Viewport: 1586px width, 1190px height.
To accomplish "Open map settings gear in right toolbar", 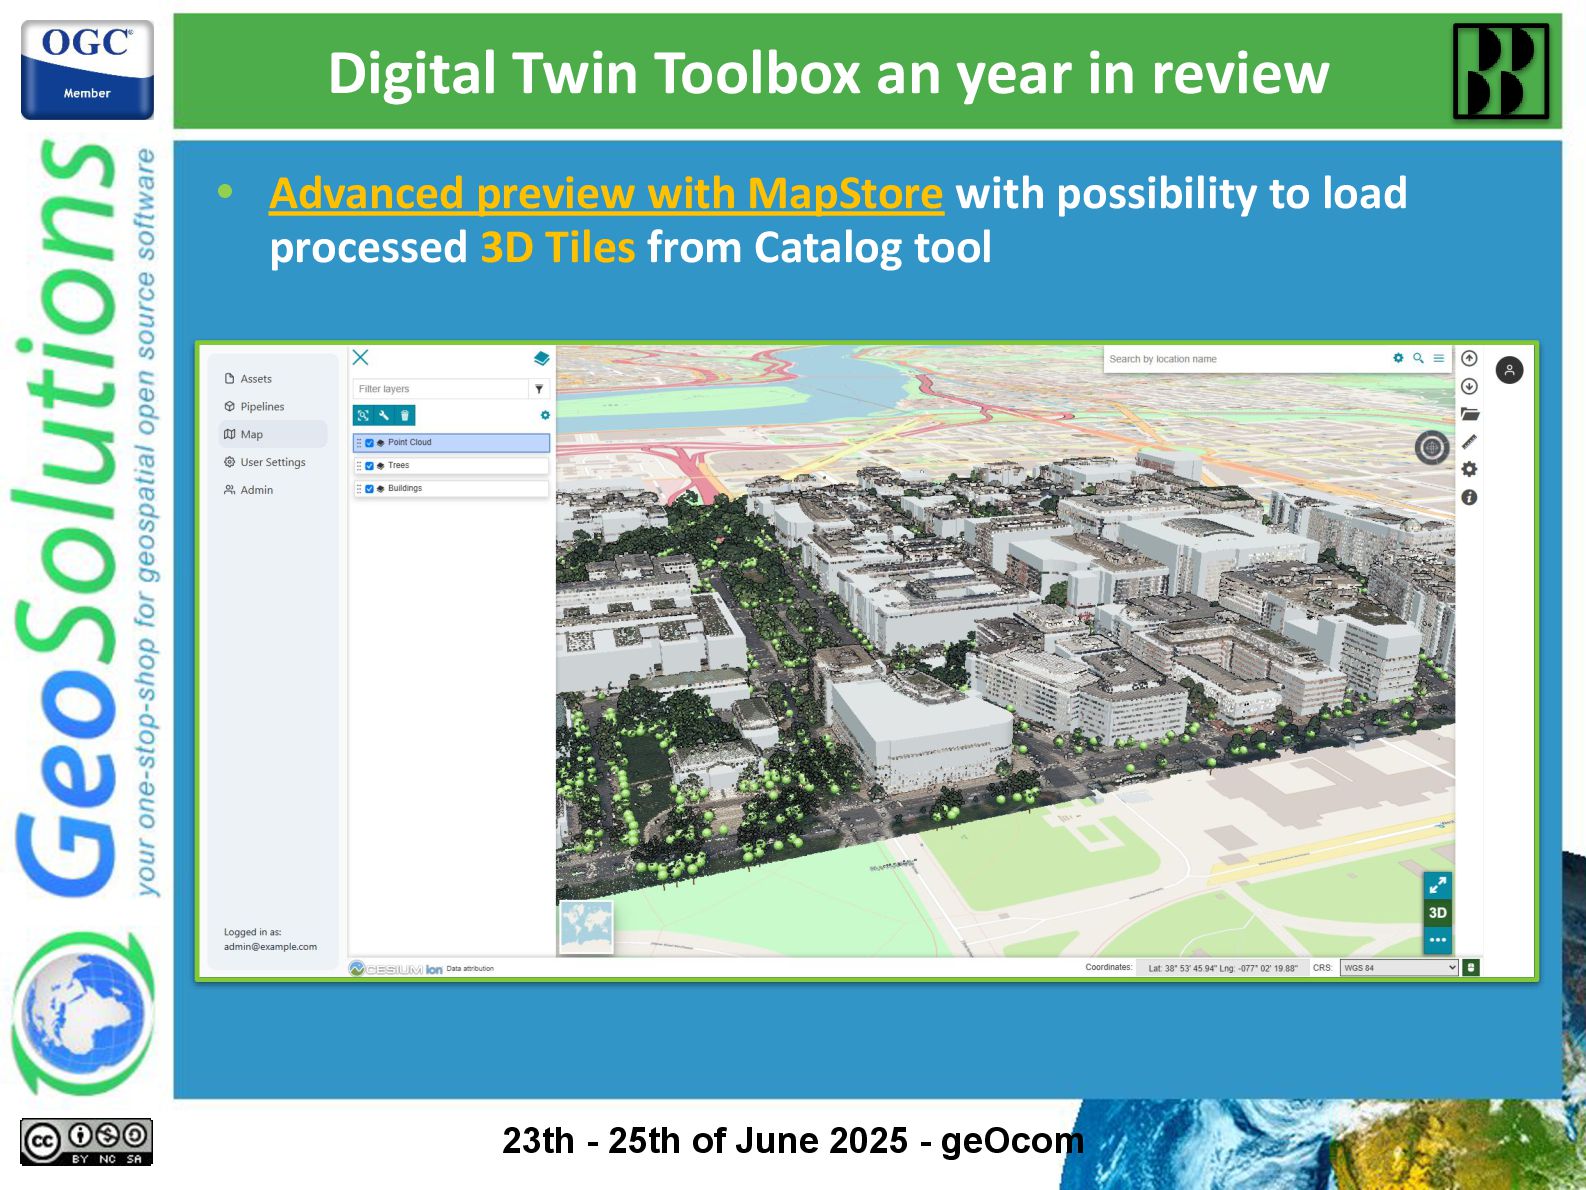I will coord(1469,469).
